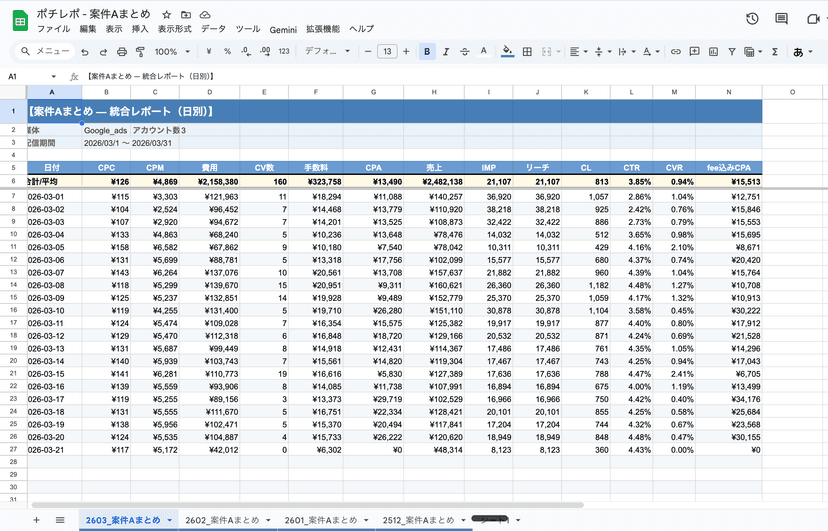The height and width of the screenshot is (531, 828).
Task: Open zoom 100% dropdown
Action: pyautogui.click(x=172, y=52)
